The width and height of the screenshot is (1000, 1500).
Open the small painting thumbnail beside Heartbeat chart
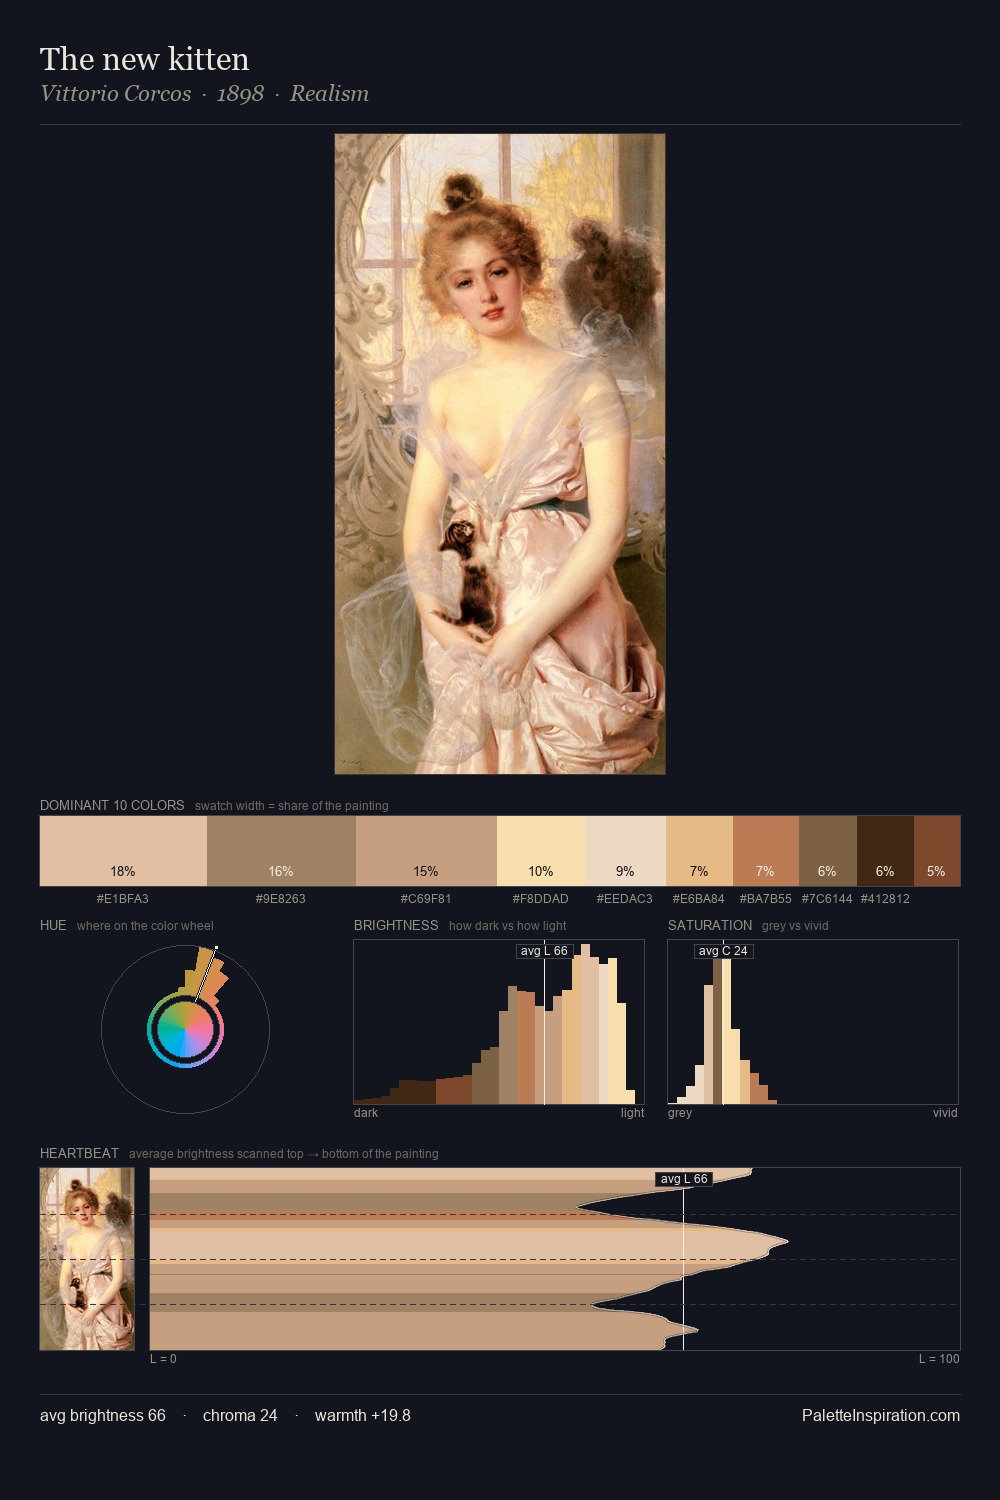point(87,1259)
